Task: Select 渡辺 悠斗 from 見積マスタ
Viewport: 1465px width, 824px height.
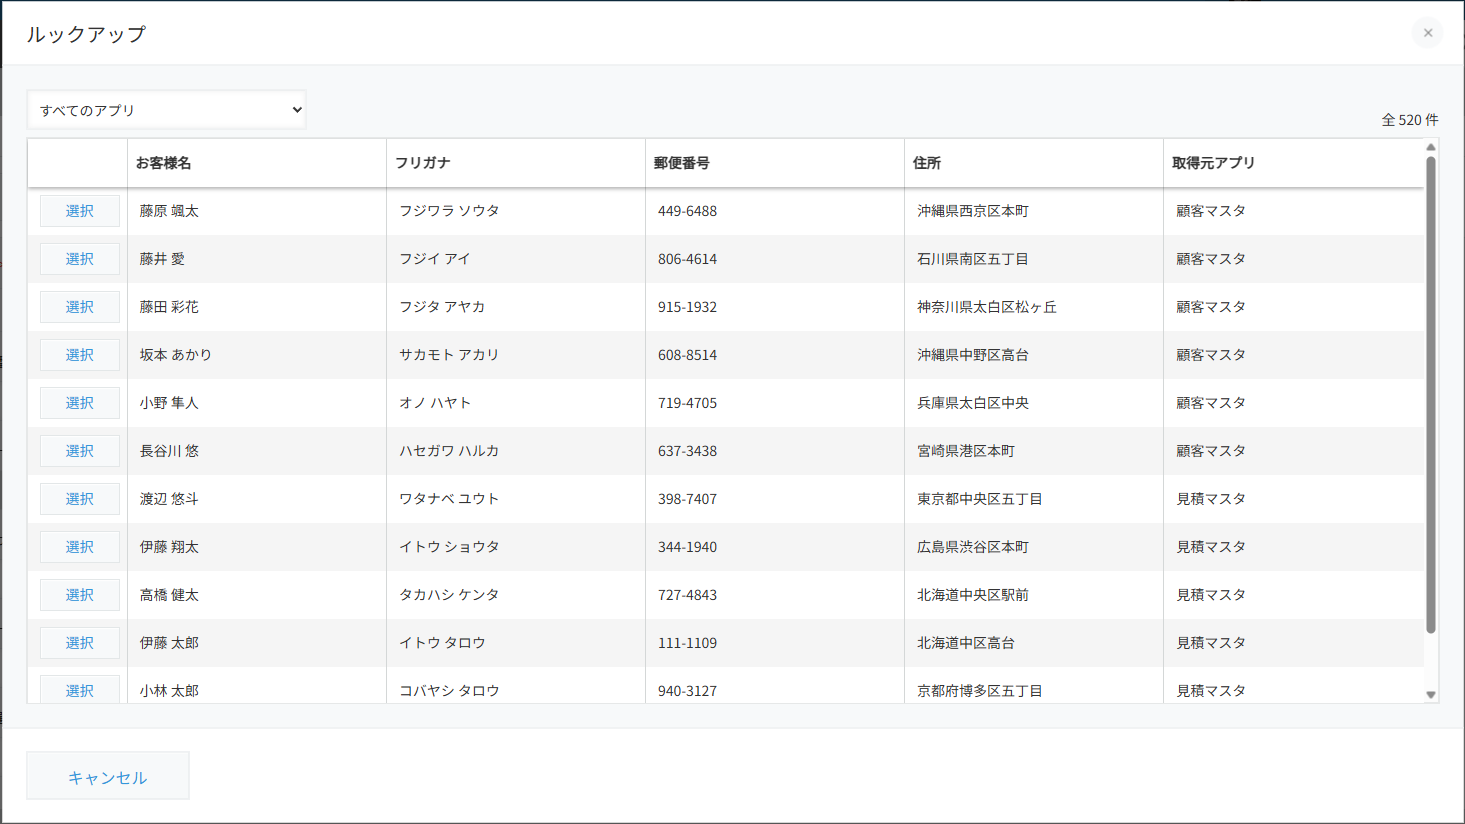Action: (80, 499)
